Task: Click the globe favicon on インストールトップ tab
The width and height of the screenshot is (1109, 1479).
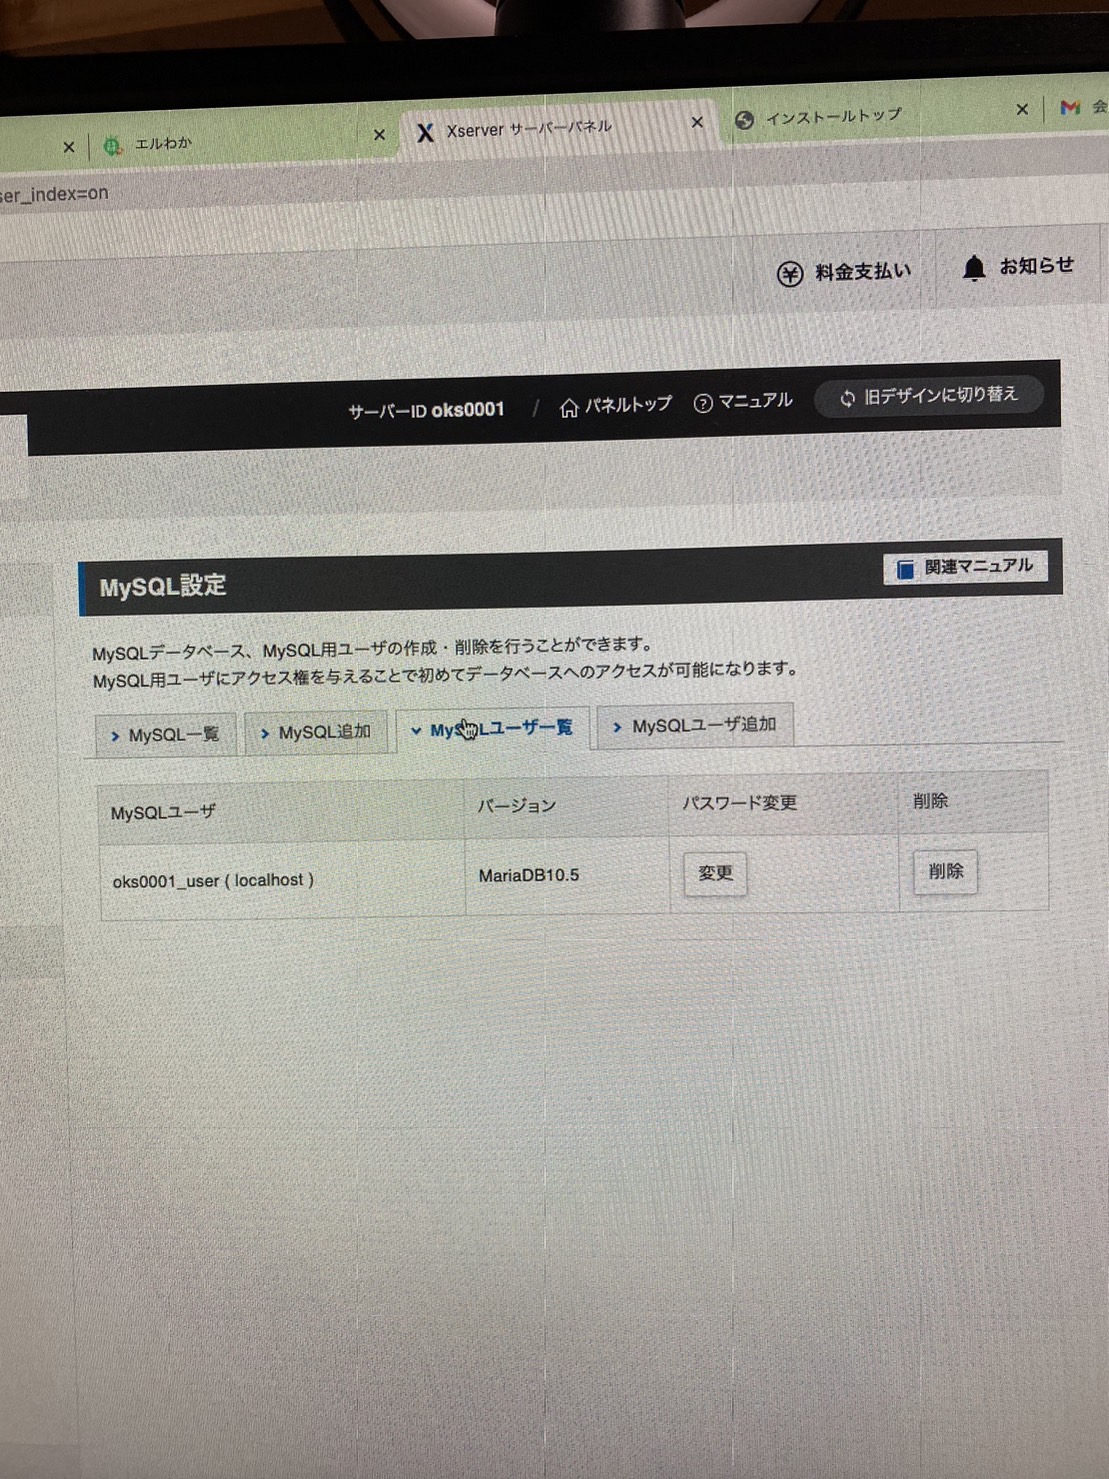Action: pos(744,120)
